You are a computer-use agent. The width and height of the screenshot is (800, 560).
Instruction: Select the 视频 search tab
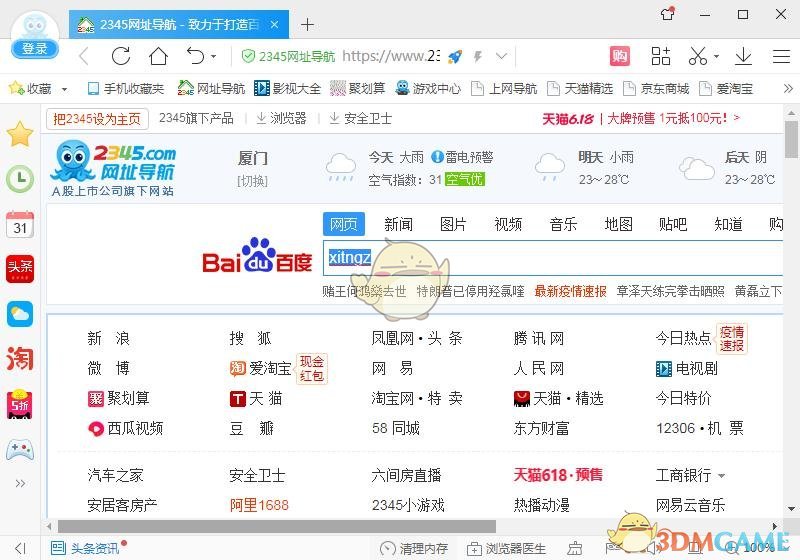[508, 224]
